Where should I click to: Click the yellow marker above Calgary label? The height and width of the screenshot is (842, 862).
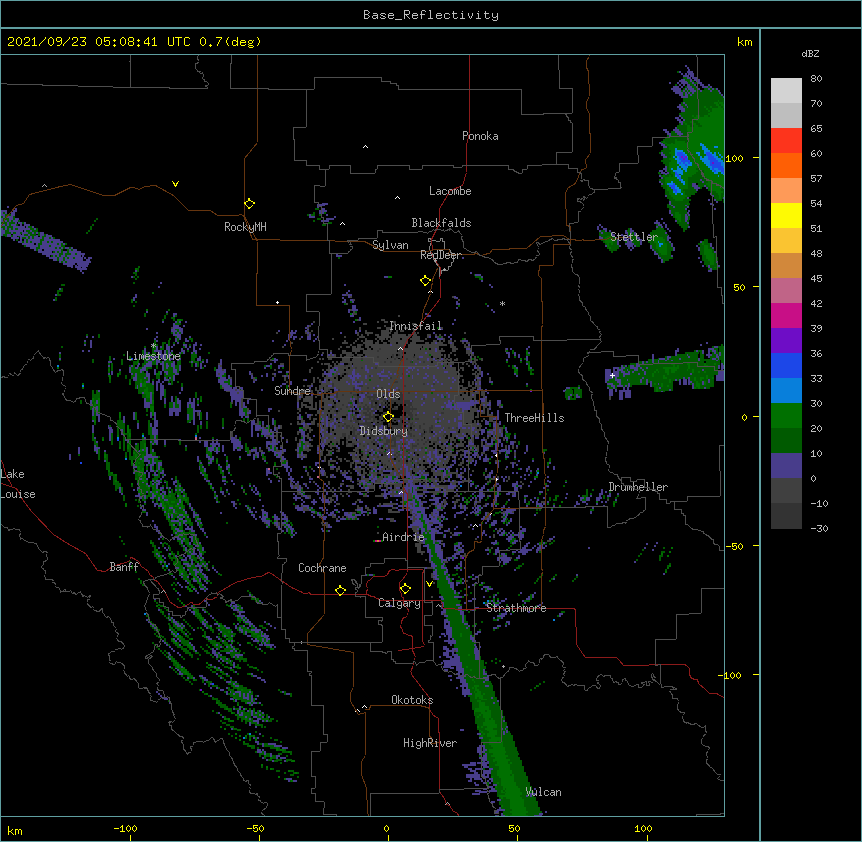tap(406, 589)
